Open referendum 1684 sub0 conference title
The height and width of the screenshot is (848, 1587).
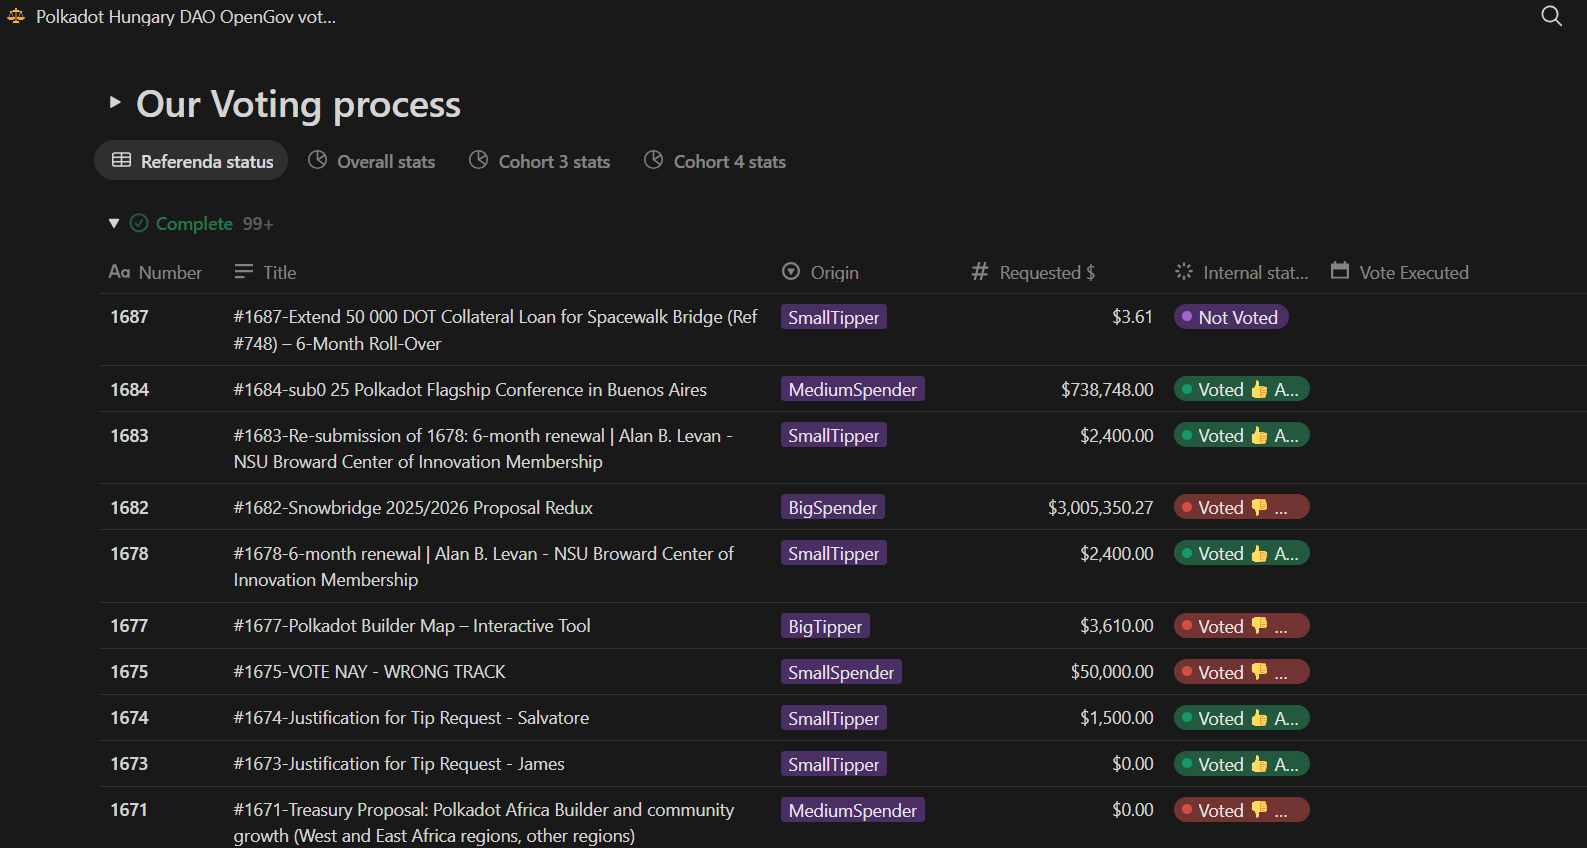point(470,390)
